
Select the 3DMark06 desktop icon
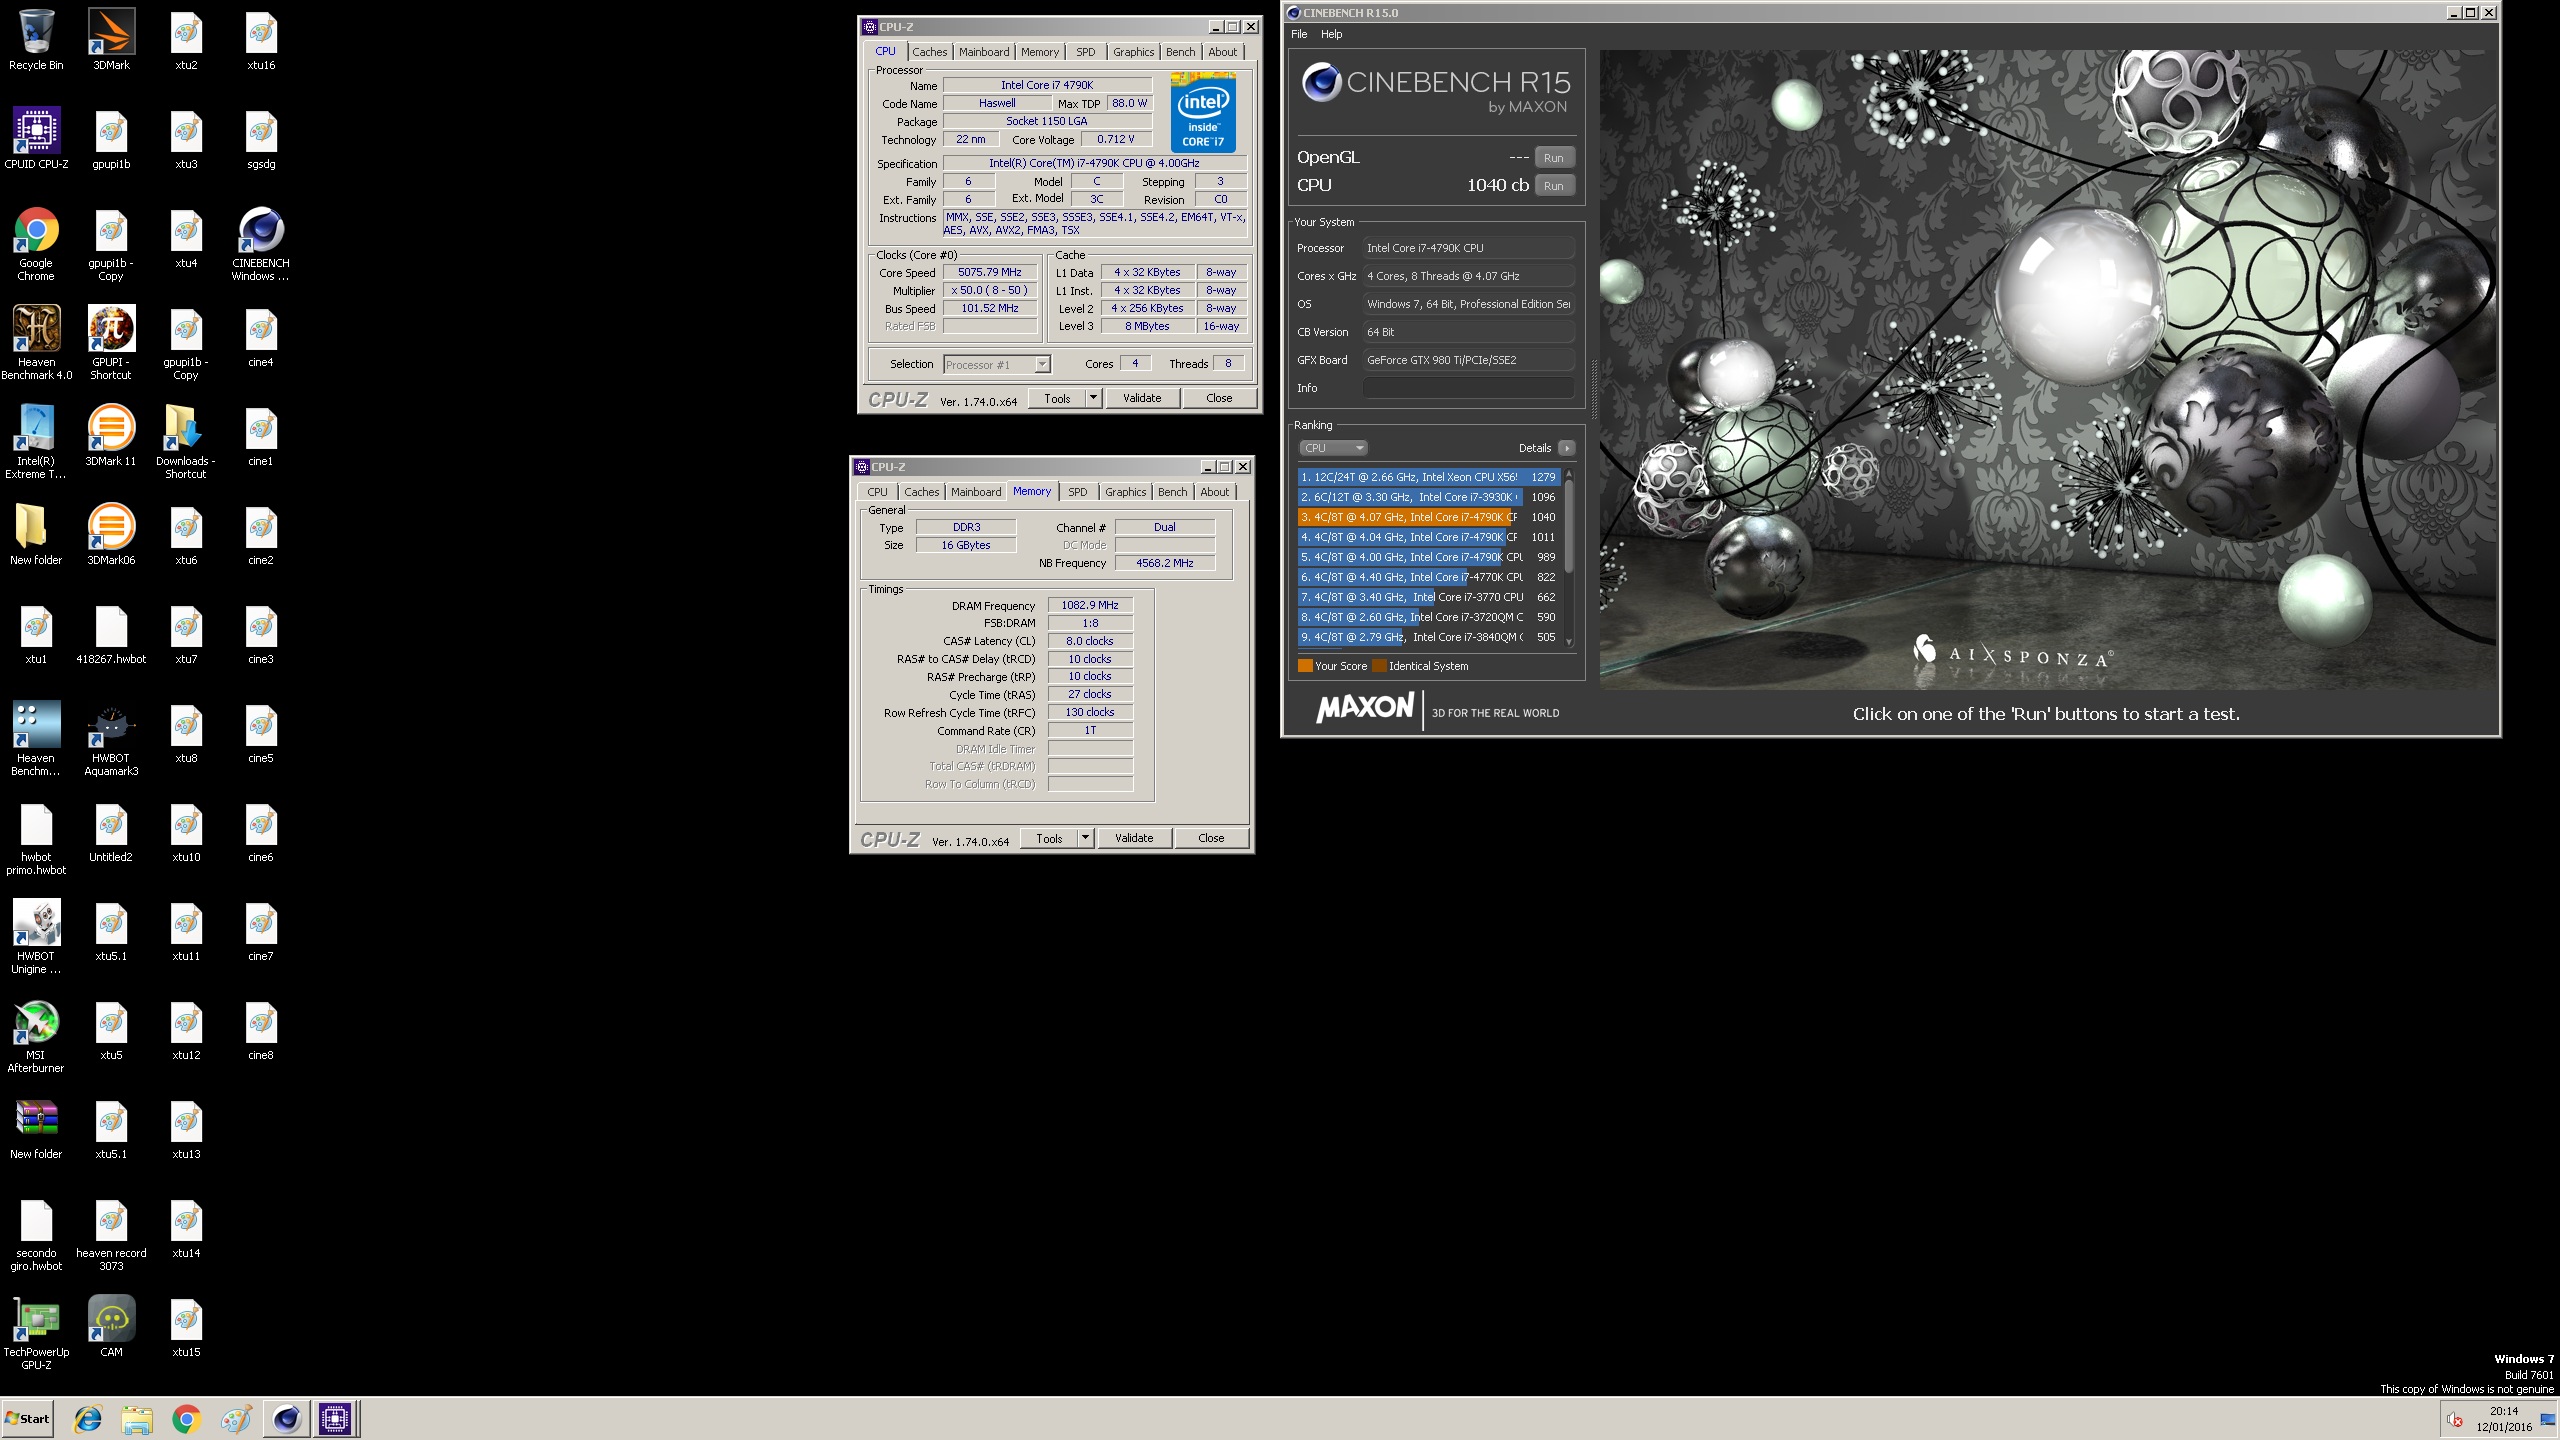[111, 535]
